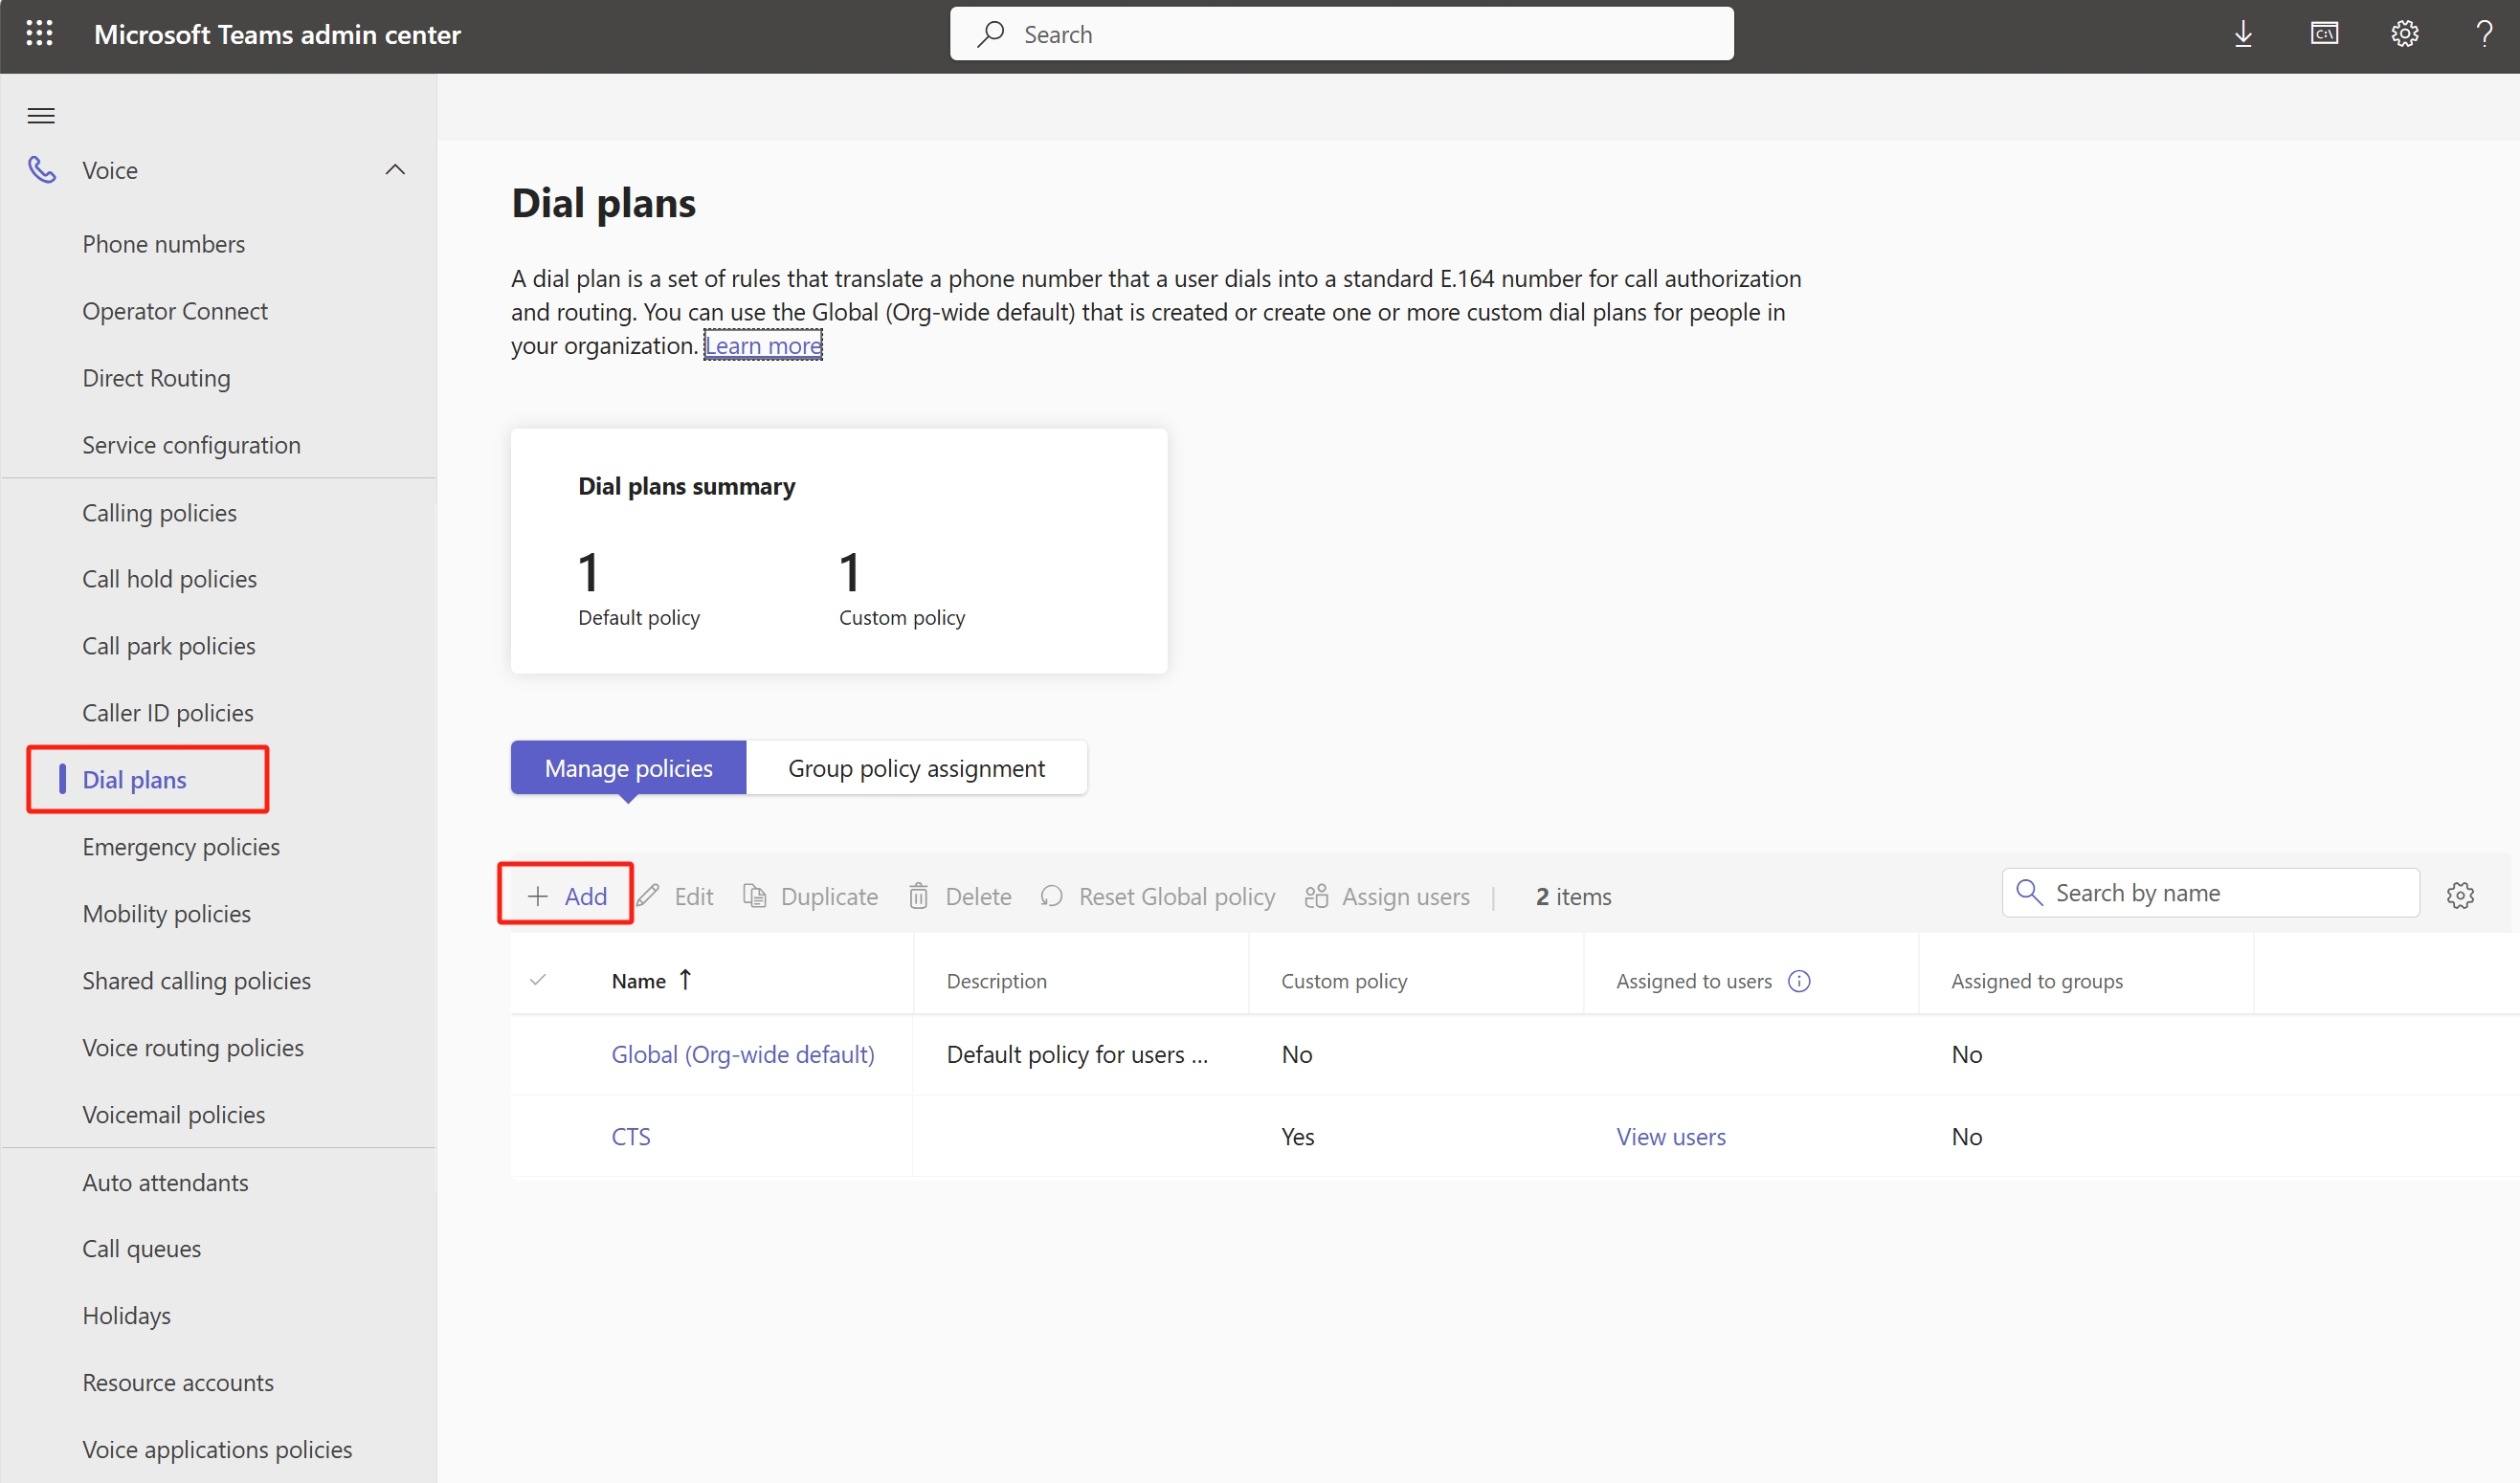Click the download icon in top bar
The width and height of the screenshot is (2520, 1483).
(x=2243, y=34)
